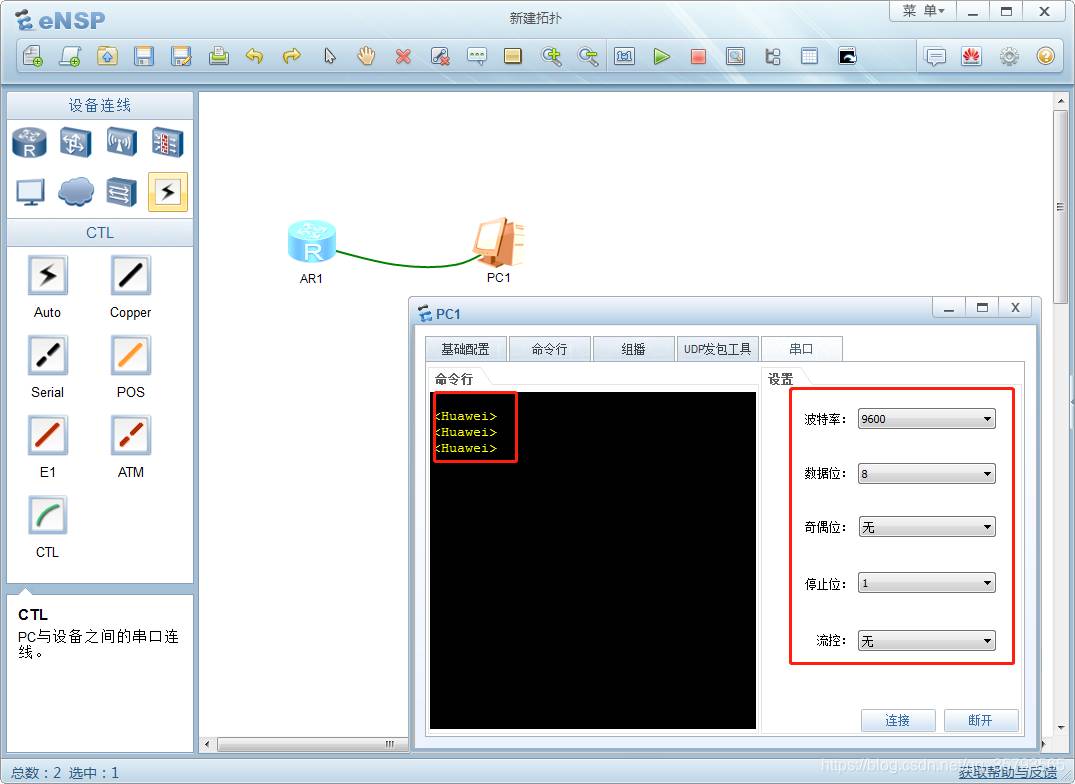
Task: Click the 断开 disconnect button
Action: (981, 720)
